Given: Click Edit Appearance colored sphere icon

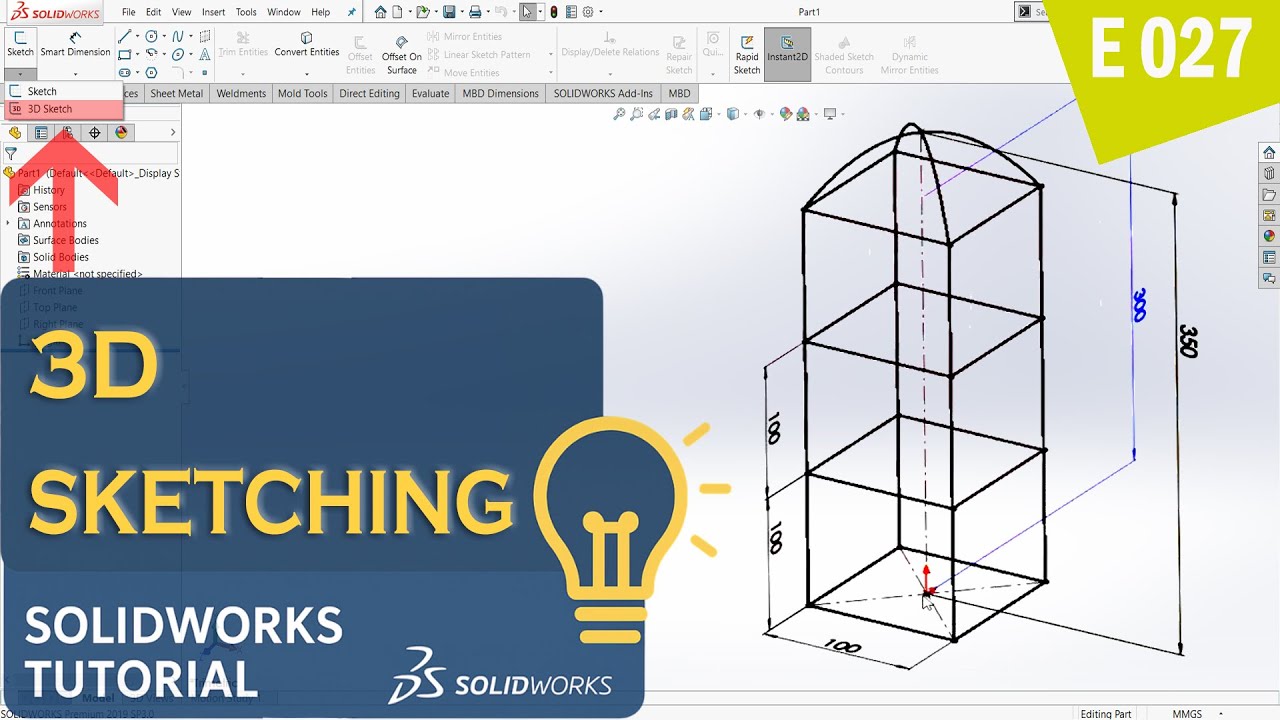Looking at the screenshot, I should coord(786,114).
